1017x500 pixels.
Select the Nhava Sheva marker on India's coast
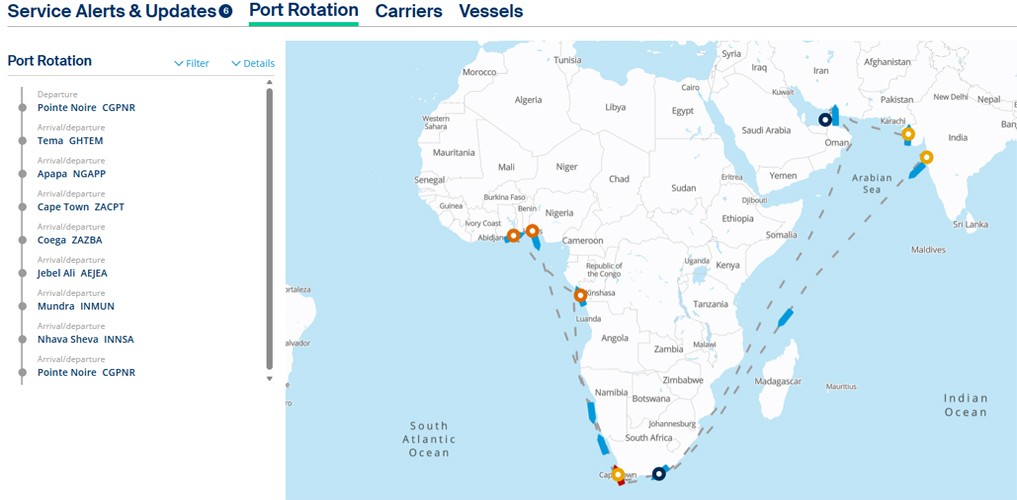[926, 158]
